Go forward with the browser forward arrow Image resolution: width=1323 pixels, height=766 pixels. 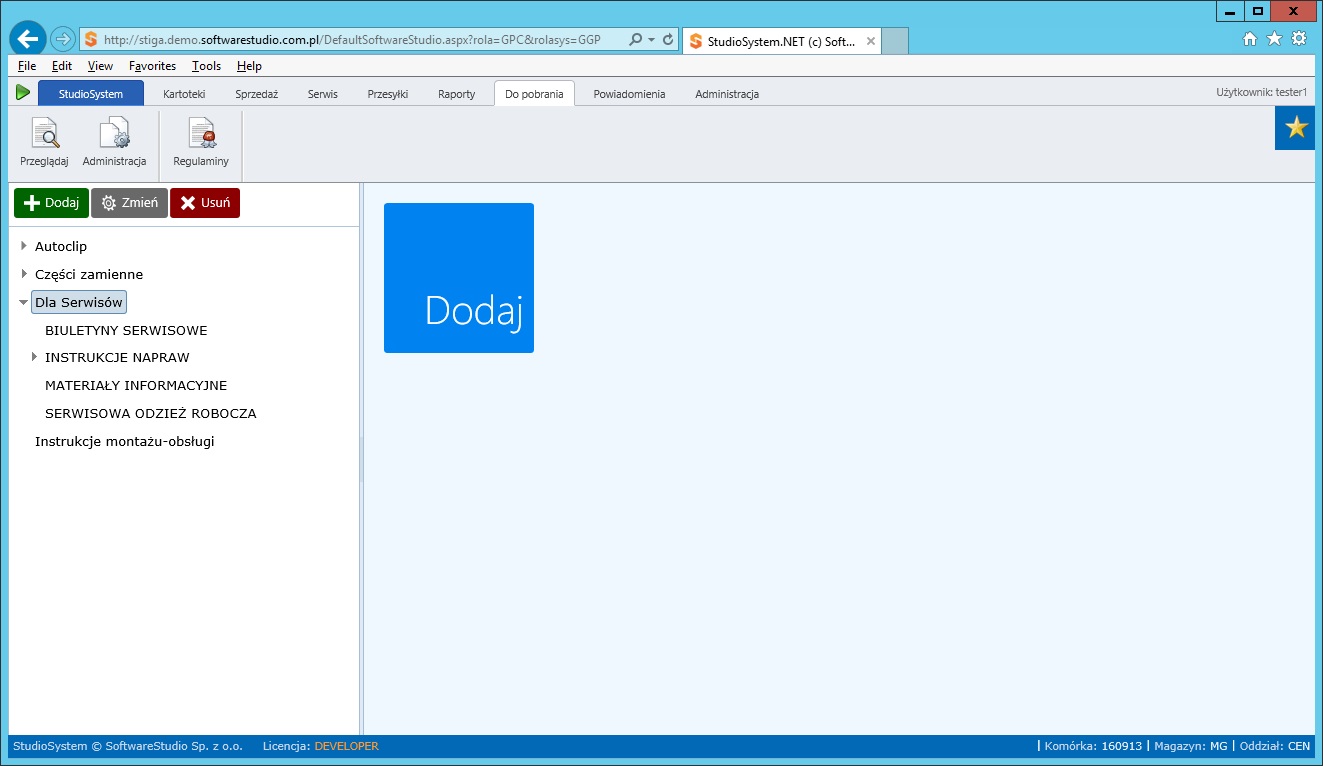tap(63, 40)
